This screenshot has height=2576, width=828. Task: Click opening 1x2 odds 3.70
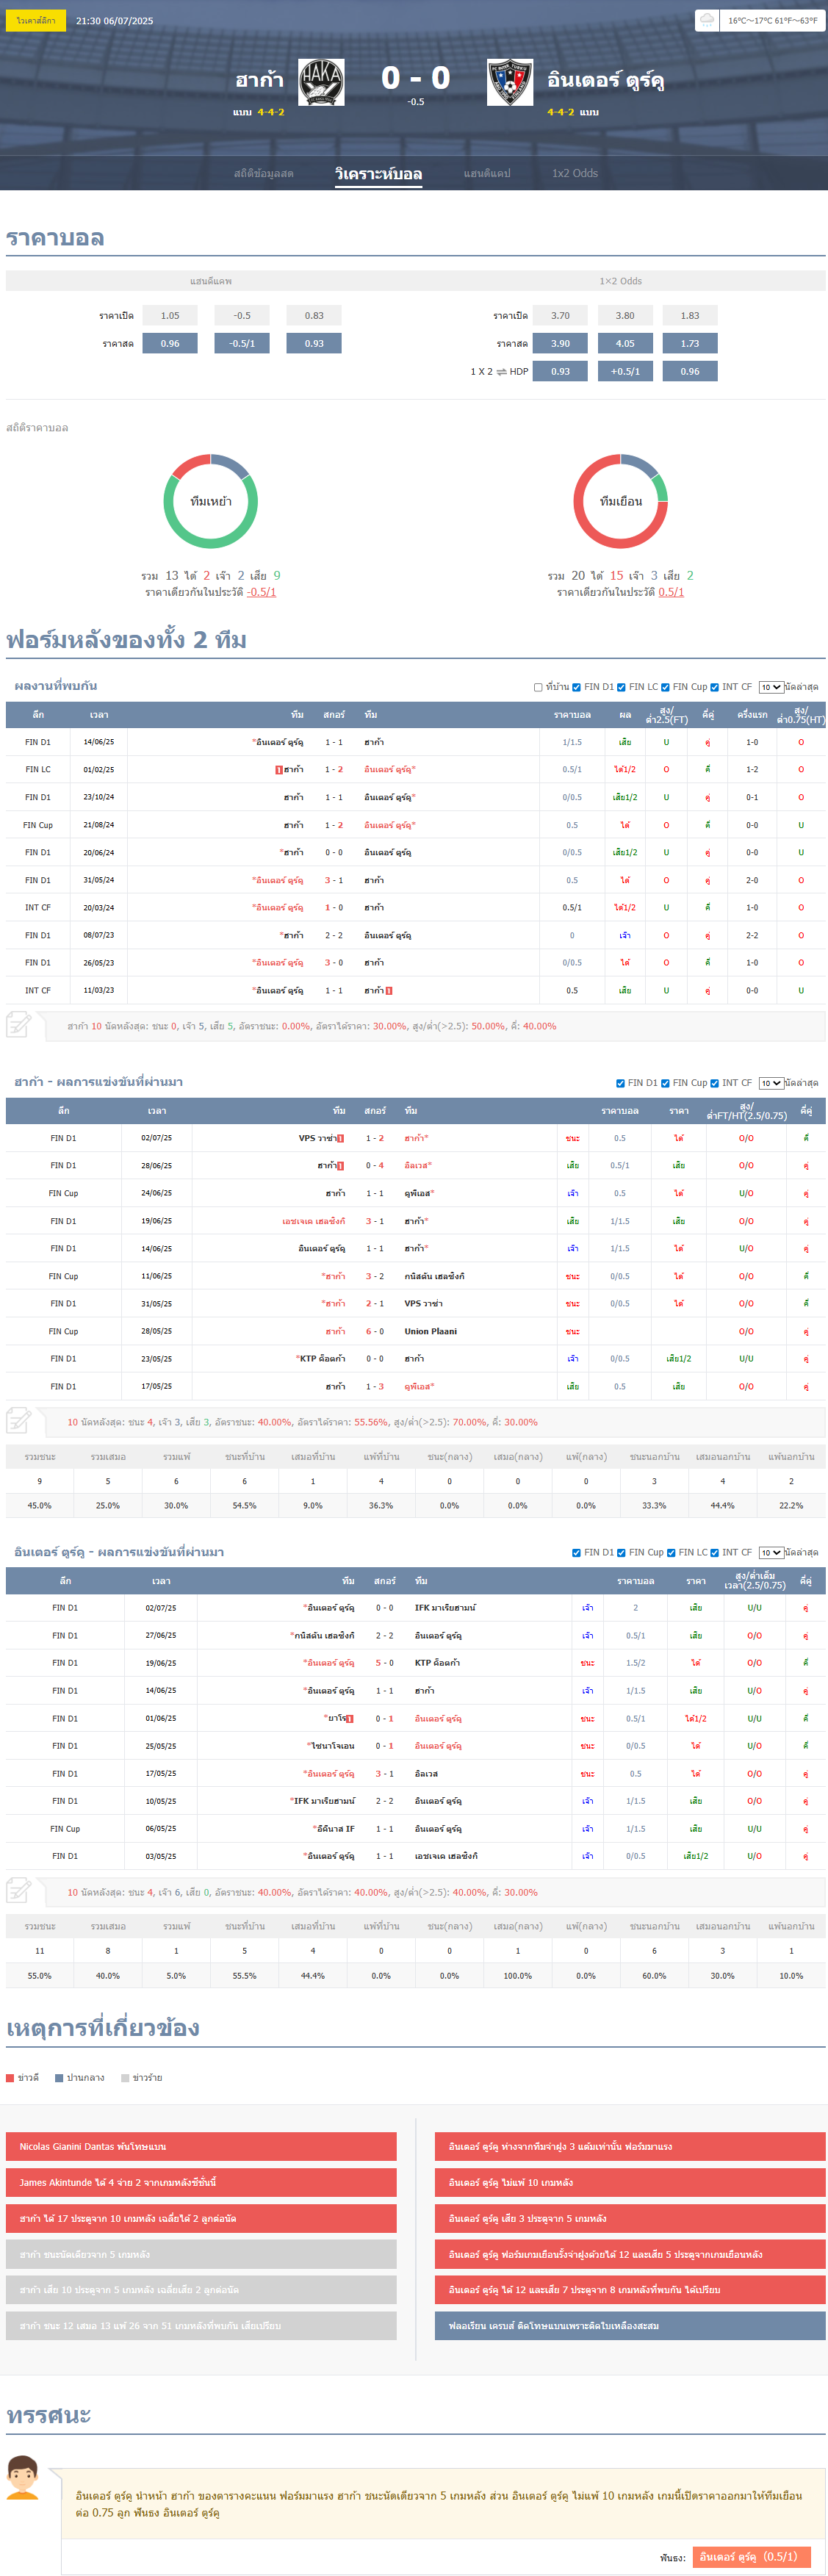(x=560, y=315)
